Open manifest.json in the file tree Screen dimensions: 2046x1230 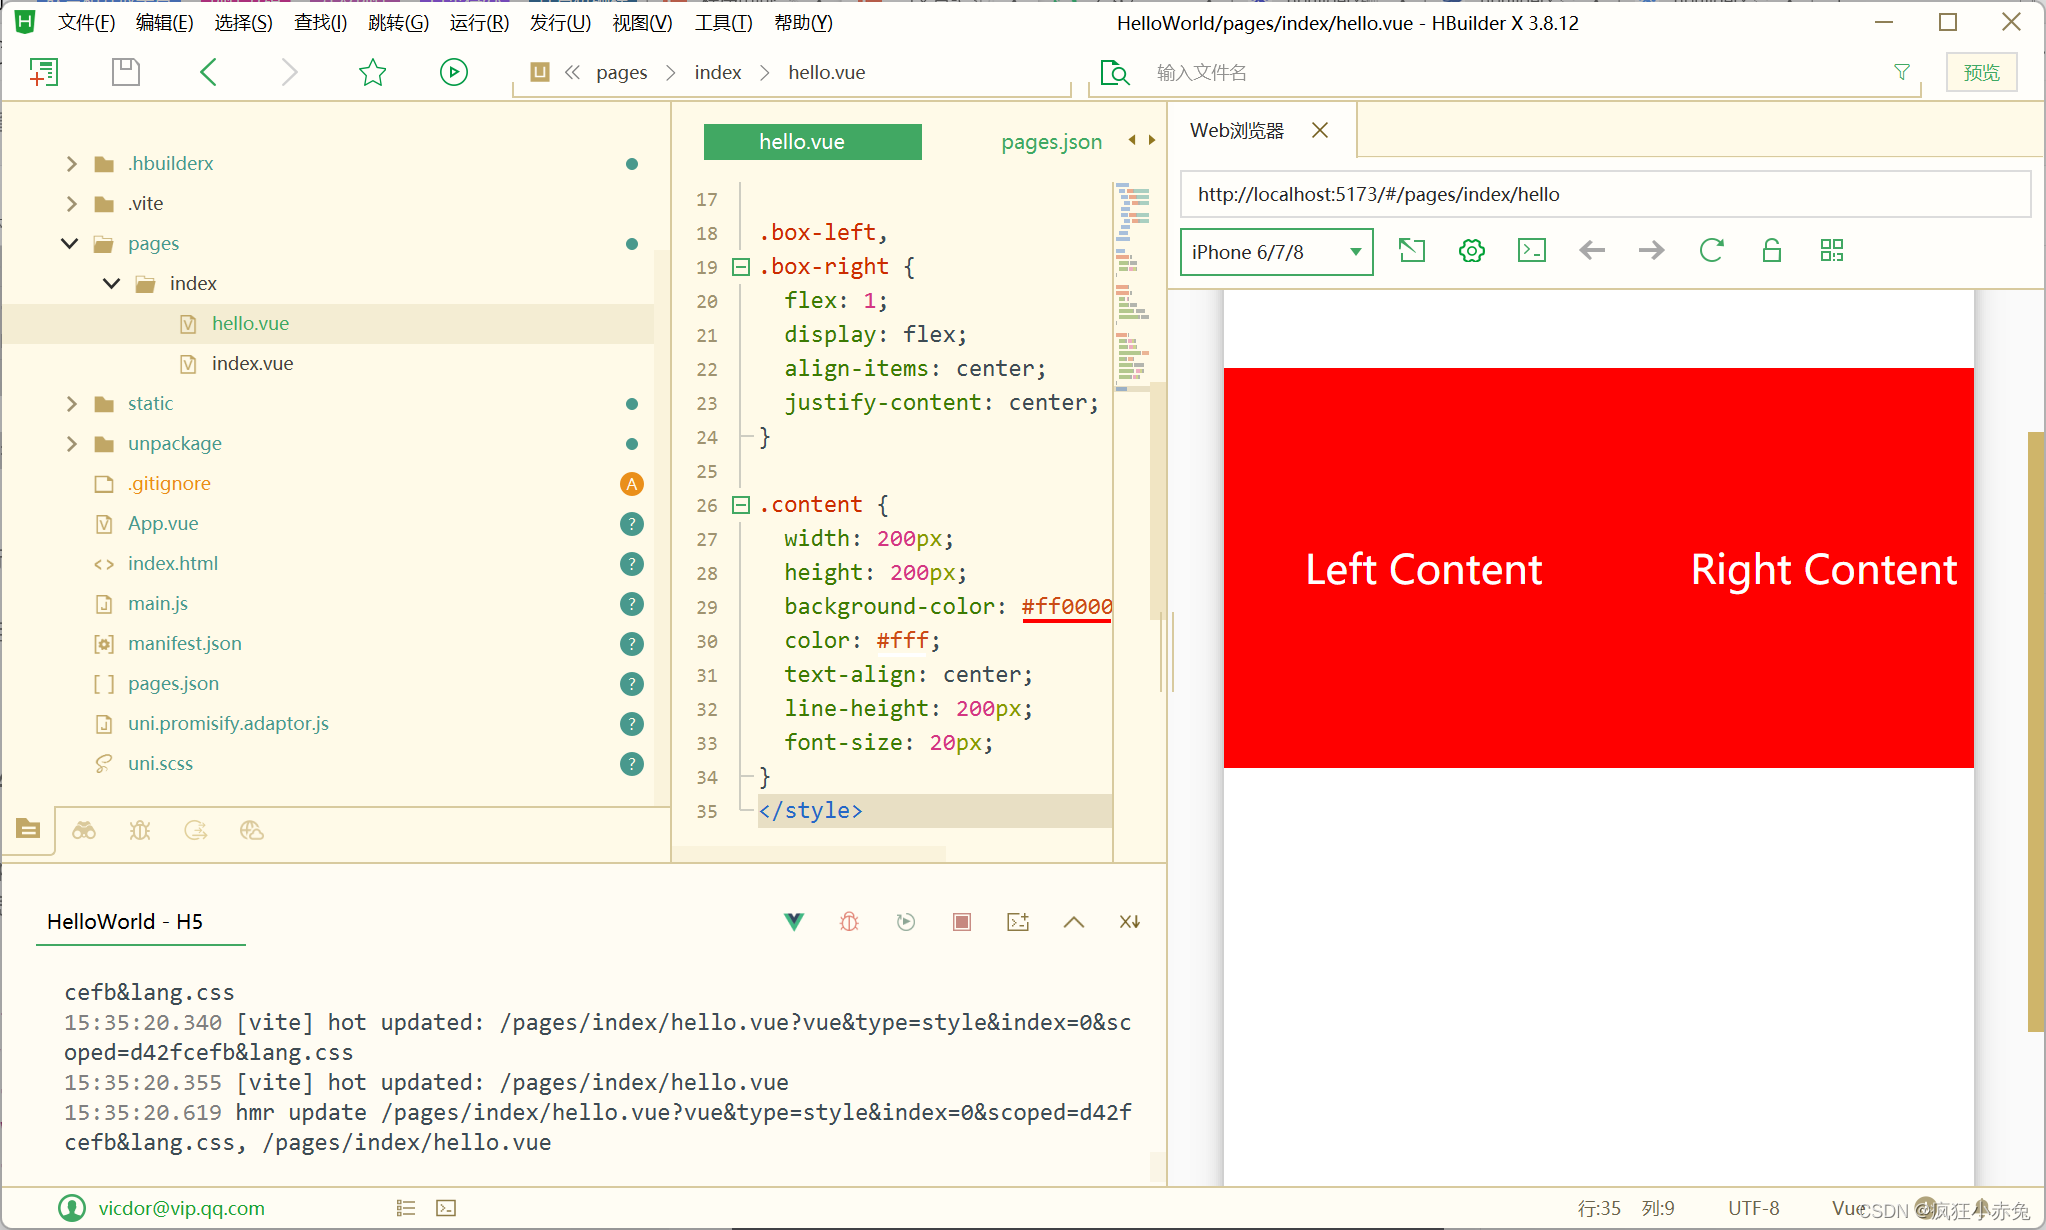[184, 644]
